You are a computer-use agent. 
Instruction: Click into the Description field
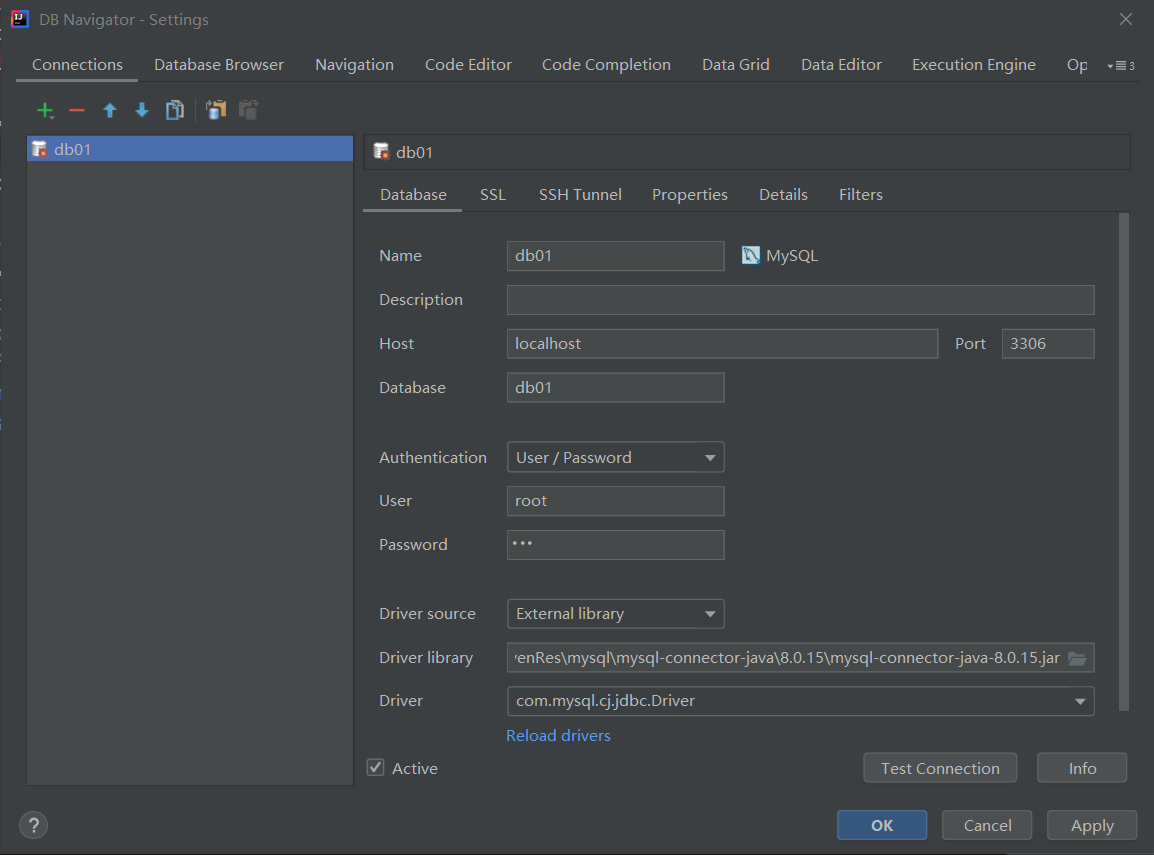pos(800,299)
